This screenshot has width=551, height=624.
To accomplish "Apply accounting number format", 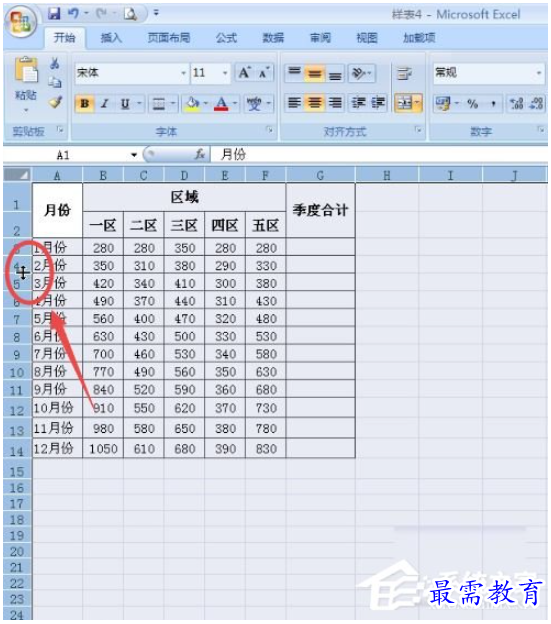I will (x=443, y=103).
